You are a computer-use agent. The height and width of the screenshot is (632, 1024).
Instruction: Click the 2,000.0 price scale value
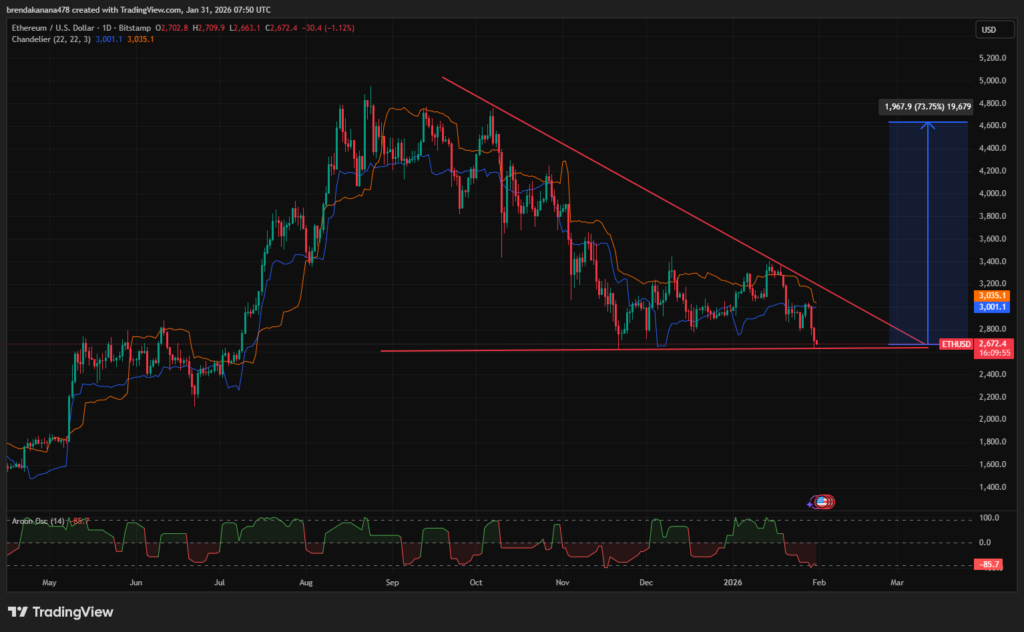click(993, 419)
